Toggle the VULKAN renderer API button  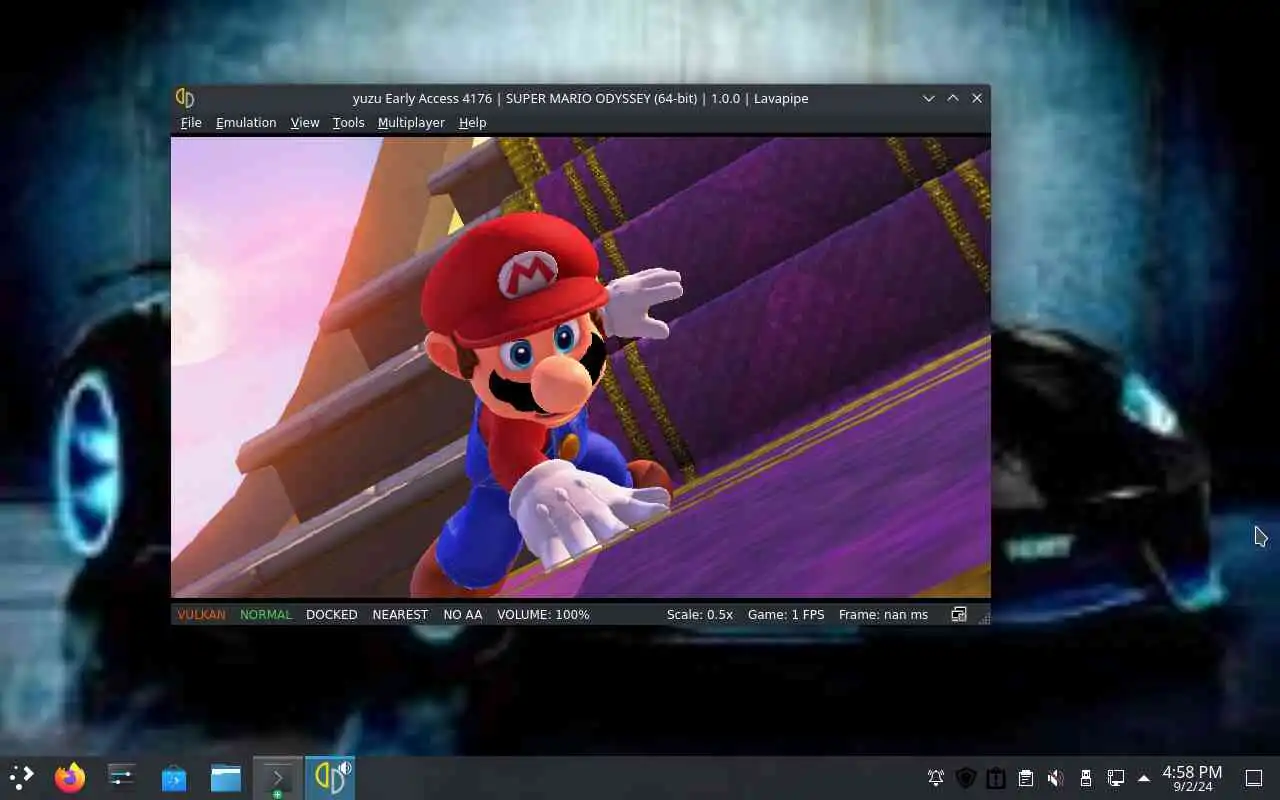click(x=201, y=614)
